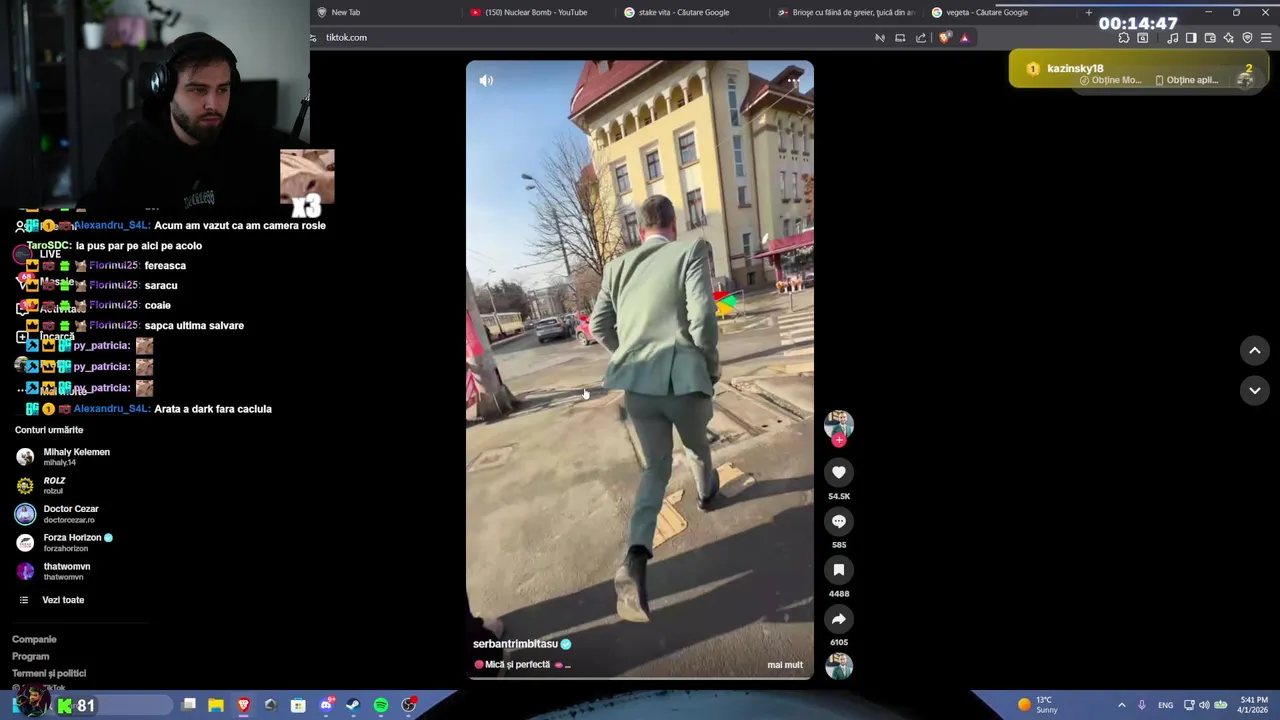Open Discord from the taskbar

(326, 705)
